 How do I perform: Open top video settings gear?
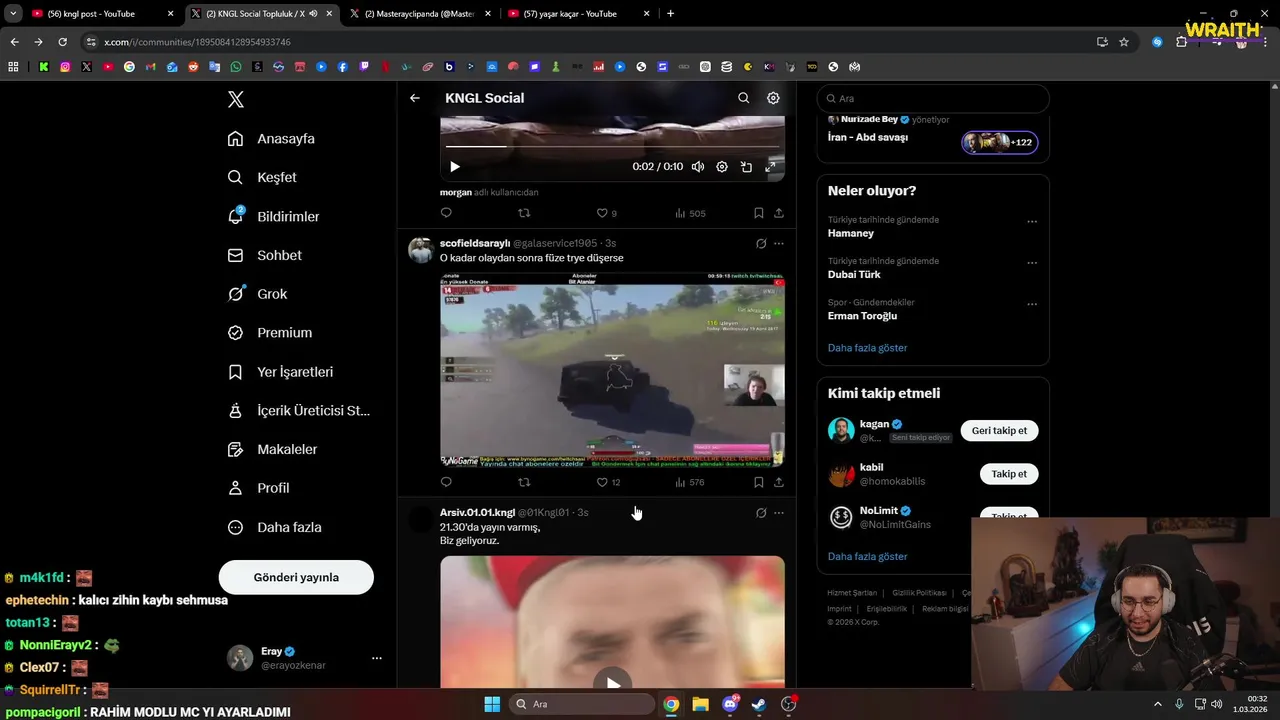tap(722, 167)
